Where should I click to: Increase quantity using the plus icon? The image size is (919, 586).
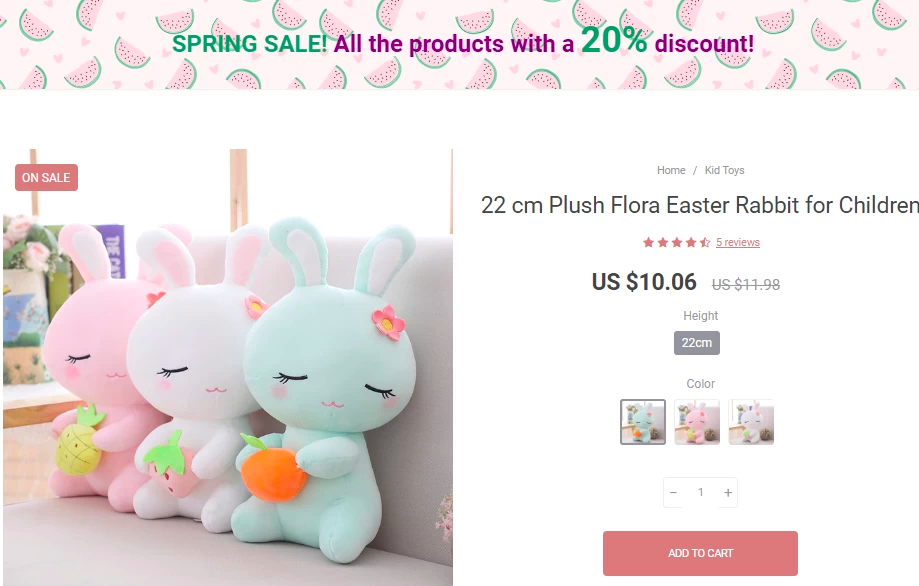click(x=727, y=492)
